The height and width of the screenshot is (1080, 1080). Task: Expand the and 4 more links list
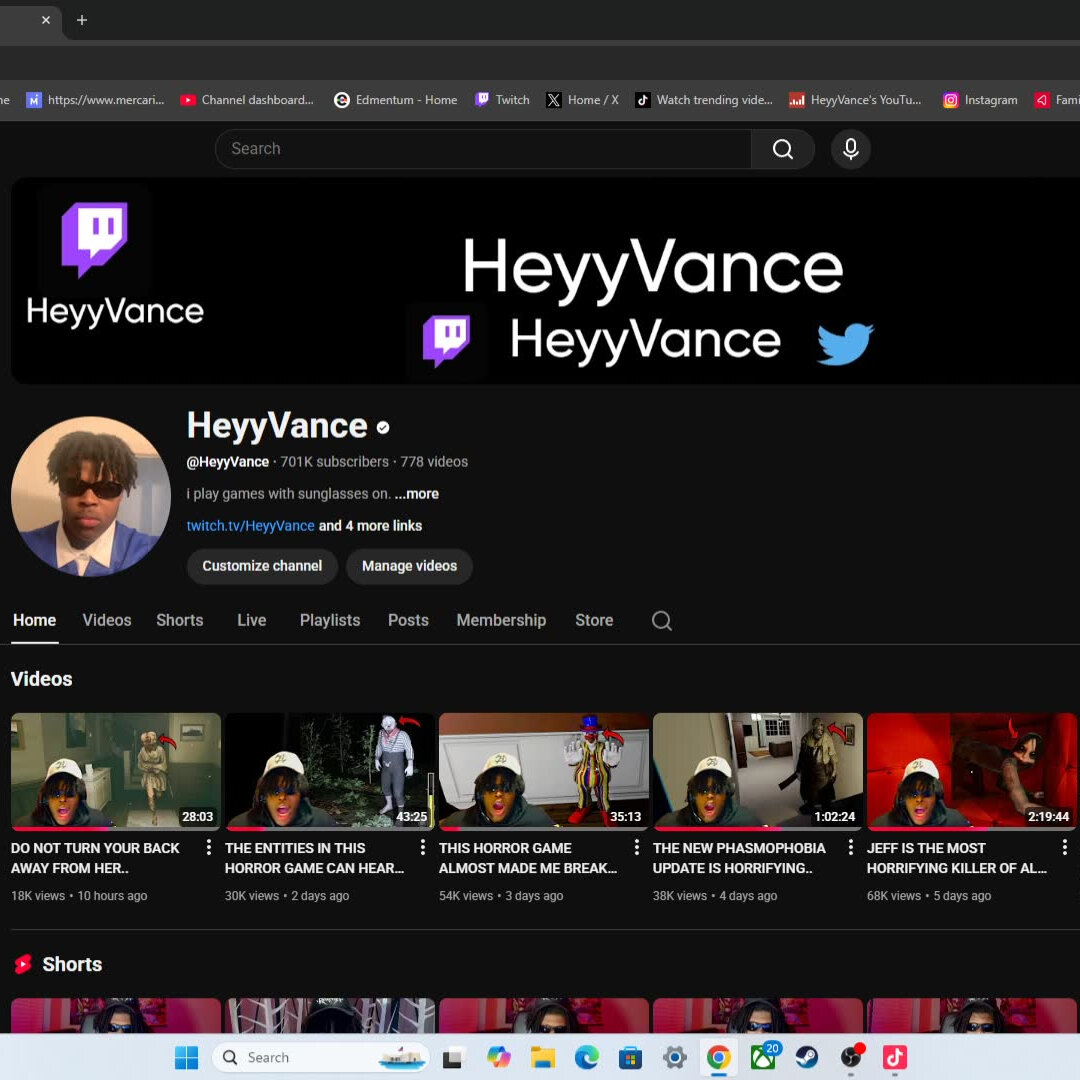(x=371, y=526)
